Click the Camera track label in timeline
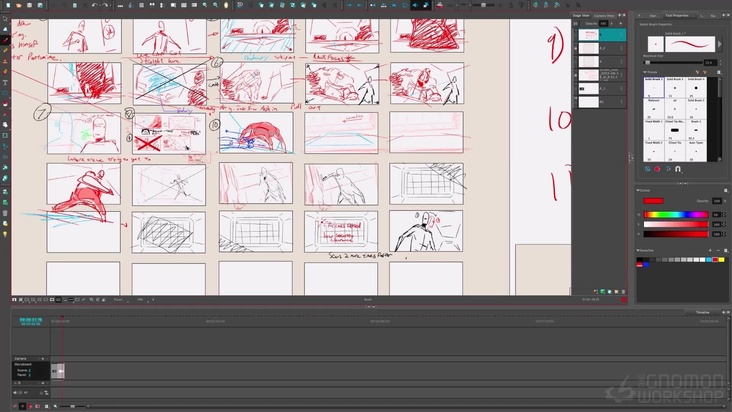Screen dimensions: 732x412 pos(21,358)
